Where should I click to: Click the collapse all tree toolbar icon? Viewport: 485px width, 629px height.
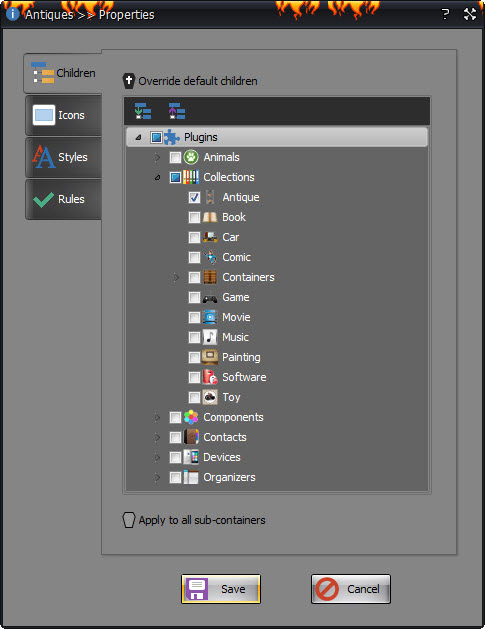(x=177, y=111)
